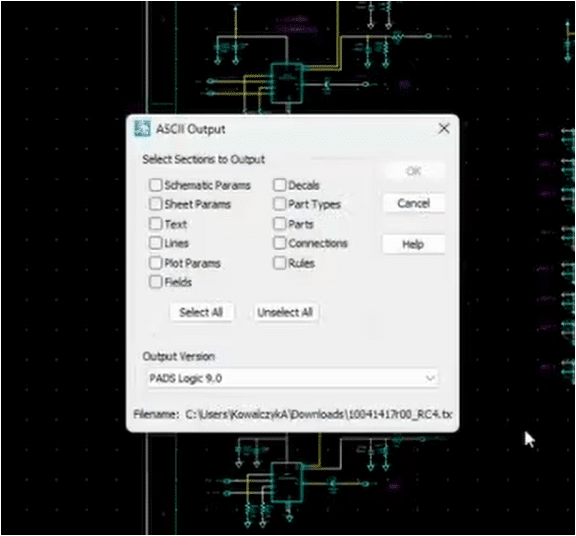The image size is (576, 536).
Task: Close the ASCII Output dialog
Action: click(x=444, y=129)
